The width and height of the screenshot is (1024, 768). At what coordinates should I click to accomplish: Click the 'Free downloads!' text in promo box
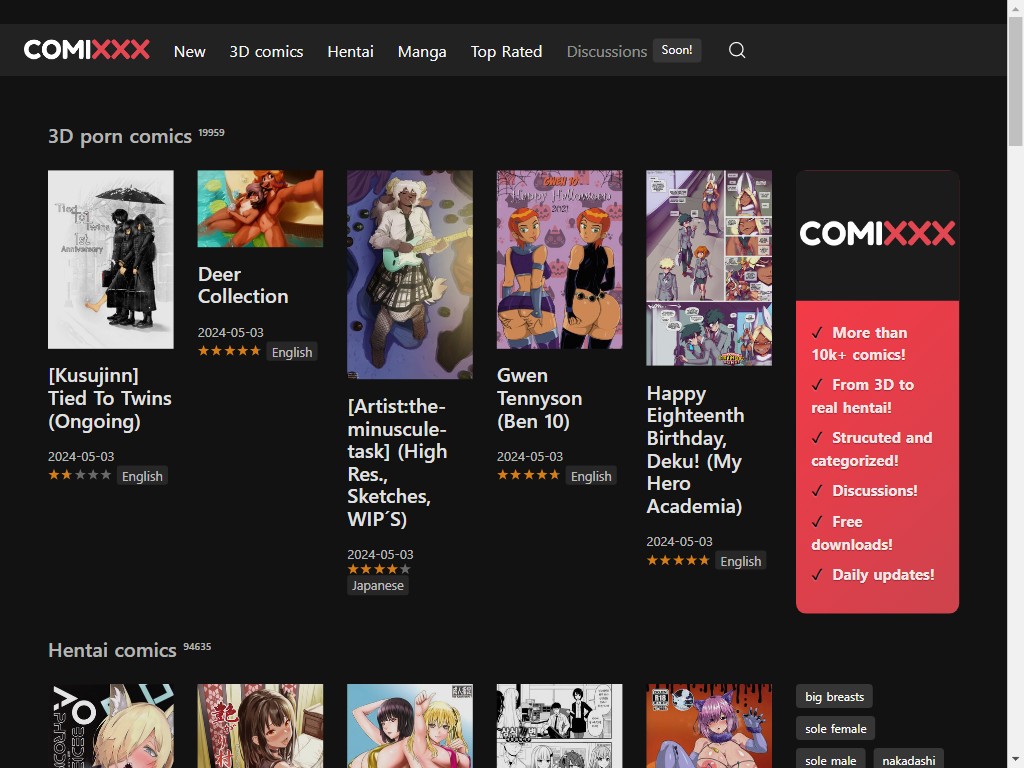point(851,533)
